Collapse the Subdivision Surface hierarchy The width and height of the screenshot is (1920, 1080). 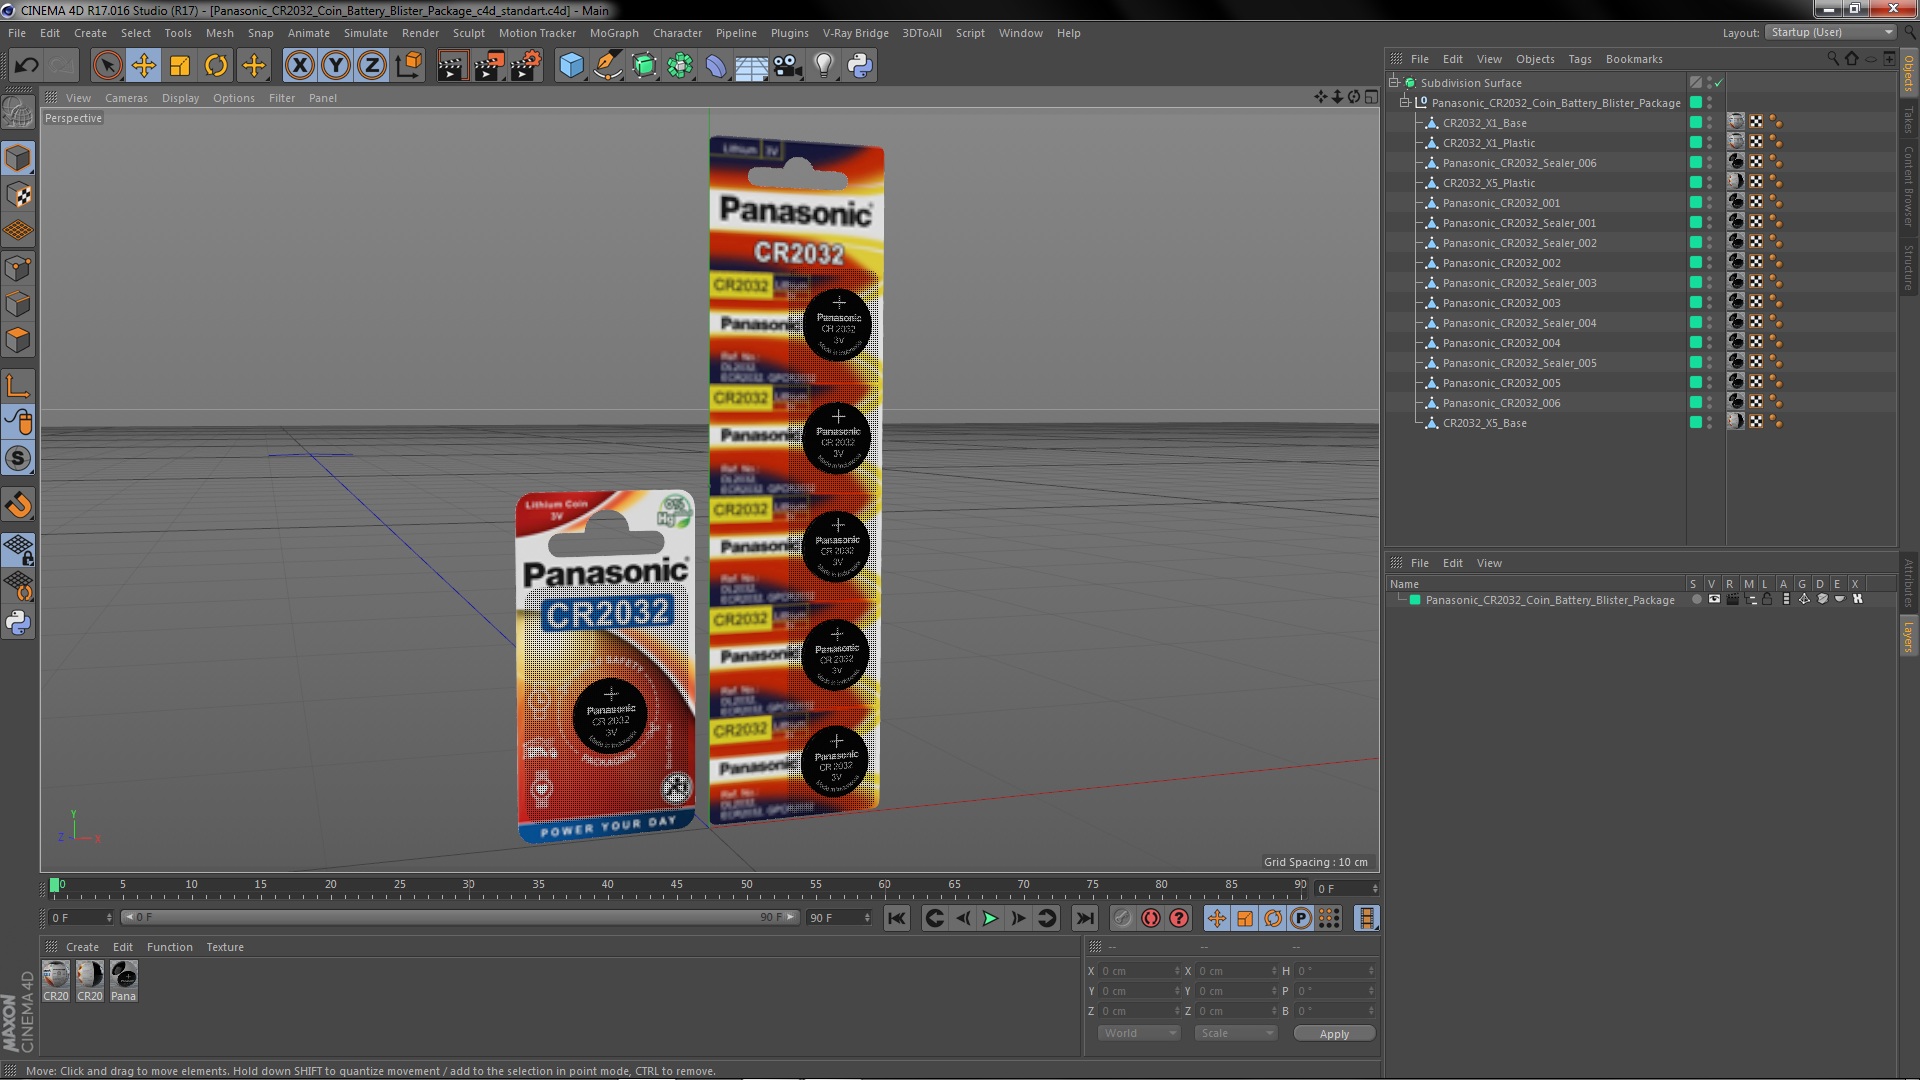point(1393,82)
